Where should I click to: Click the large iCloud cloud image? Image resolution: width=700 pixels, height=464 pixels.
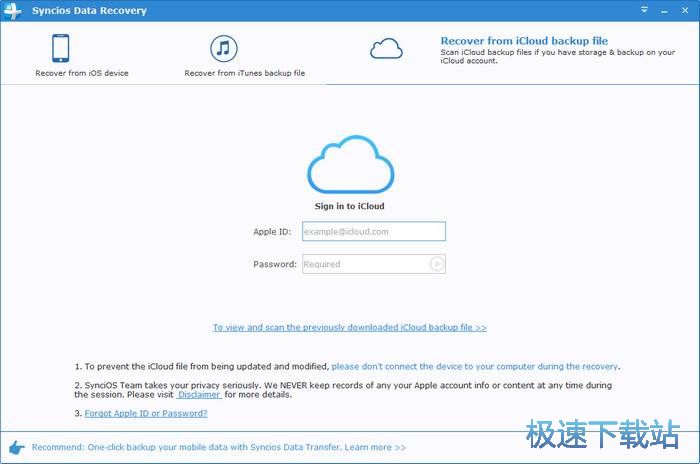[x=350, y=164]
